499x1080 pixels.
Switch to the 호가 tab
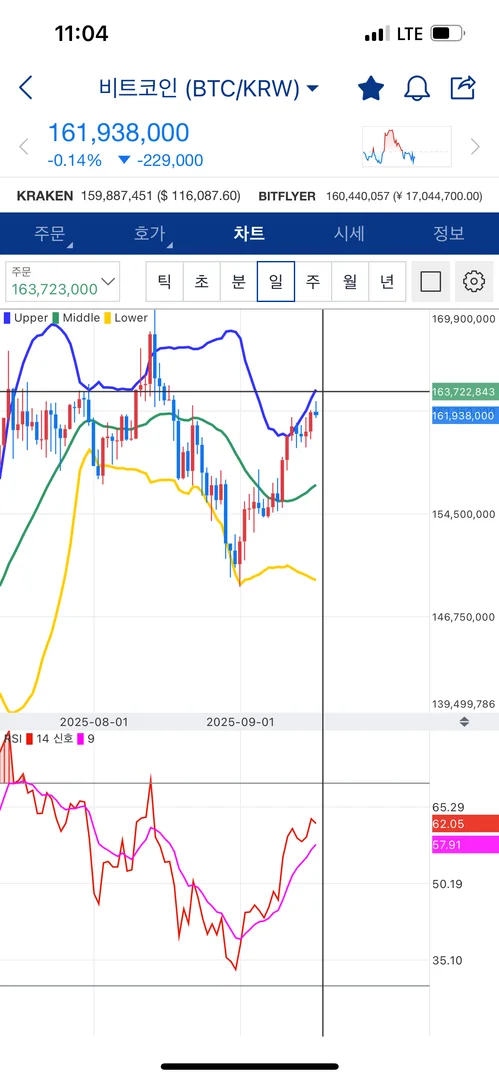[150, 233]
